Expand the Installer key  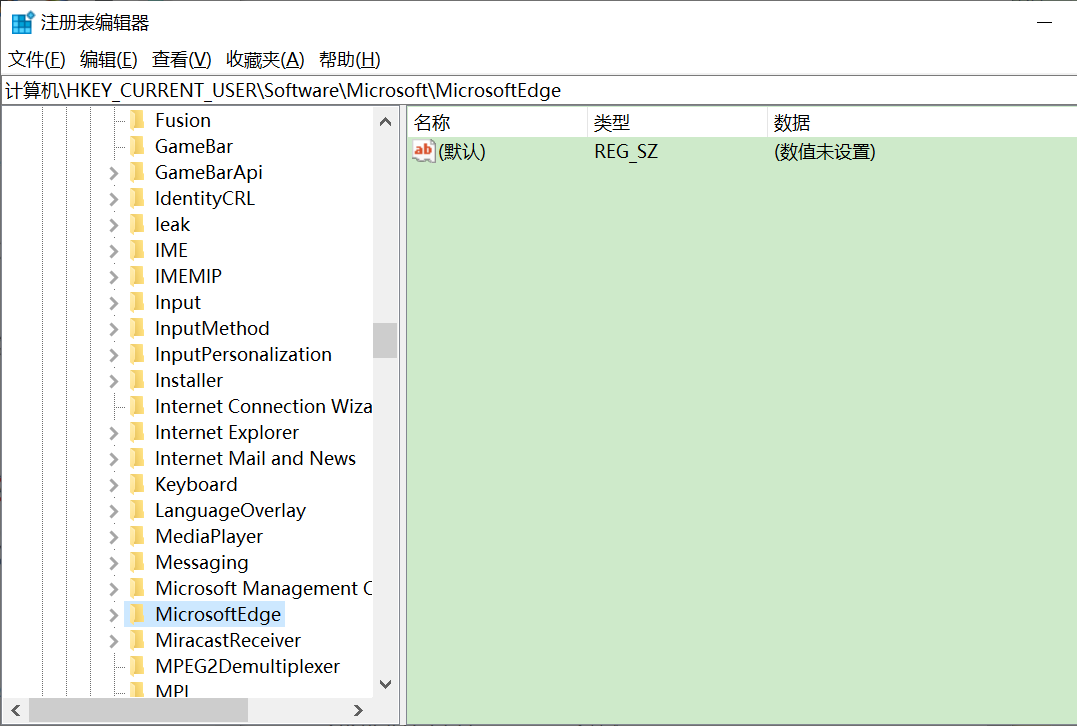click(x=114, y=381)
